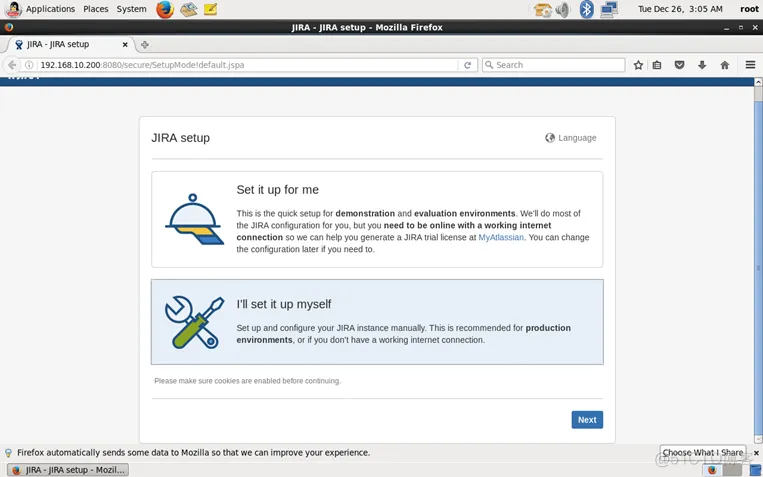Bookmark this page with the star
This screenshot has width=763, height=477.
638,65
